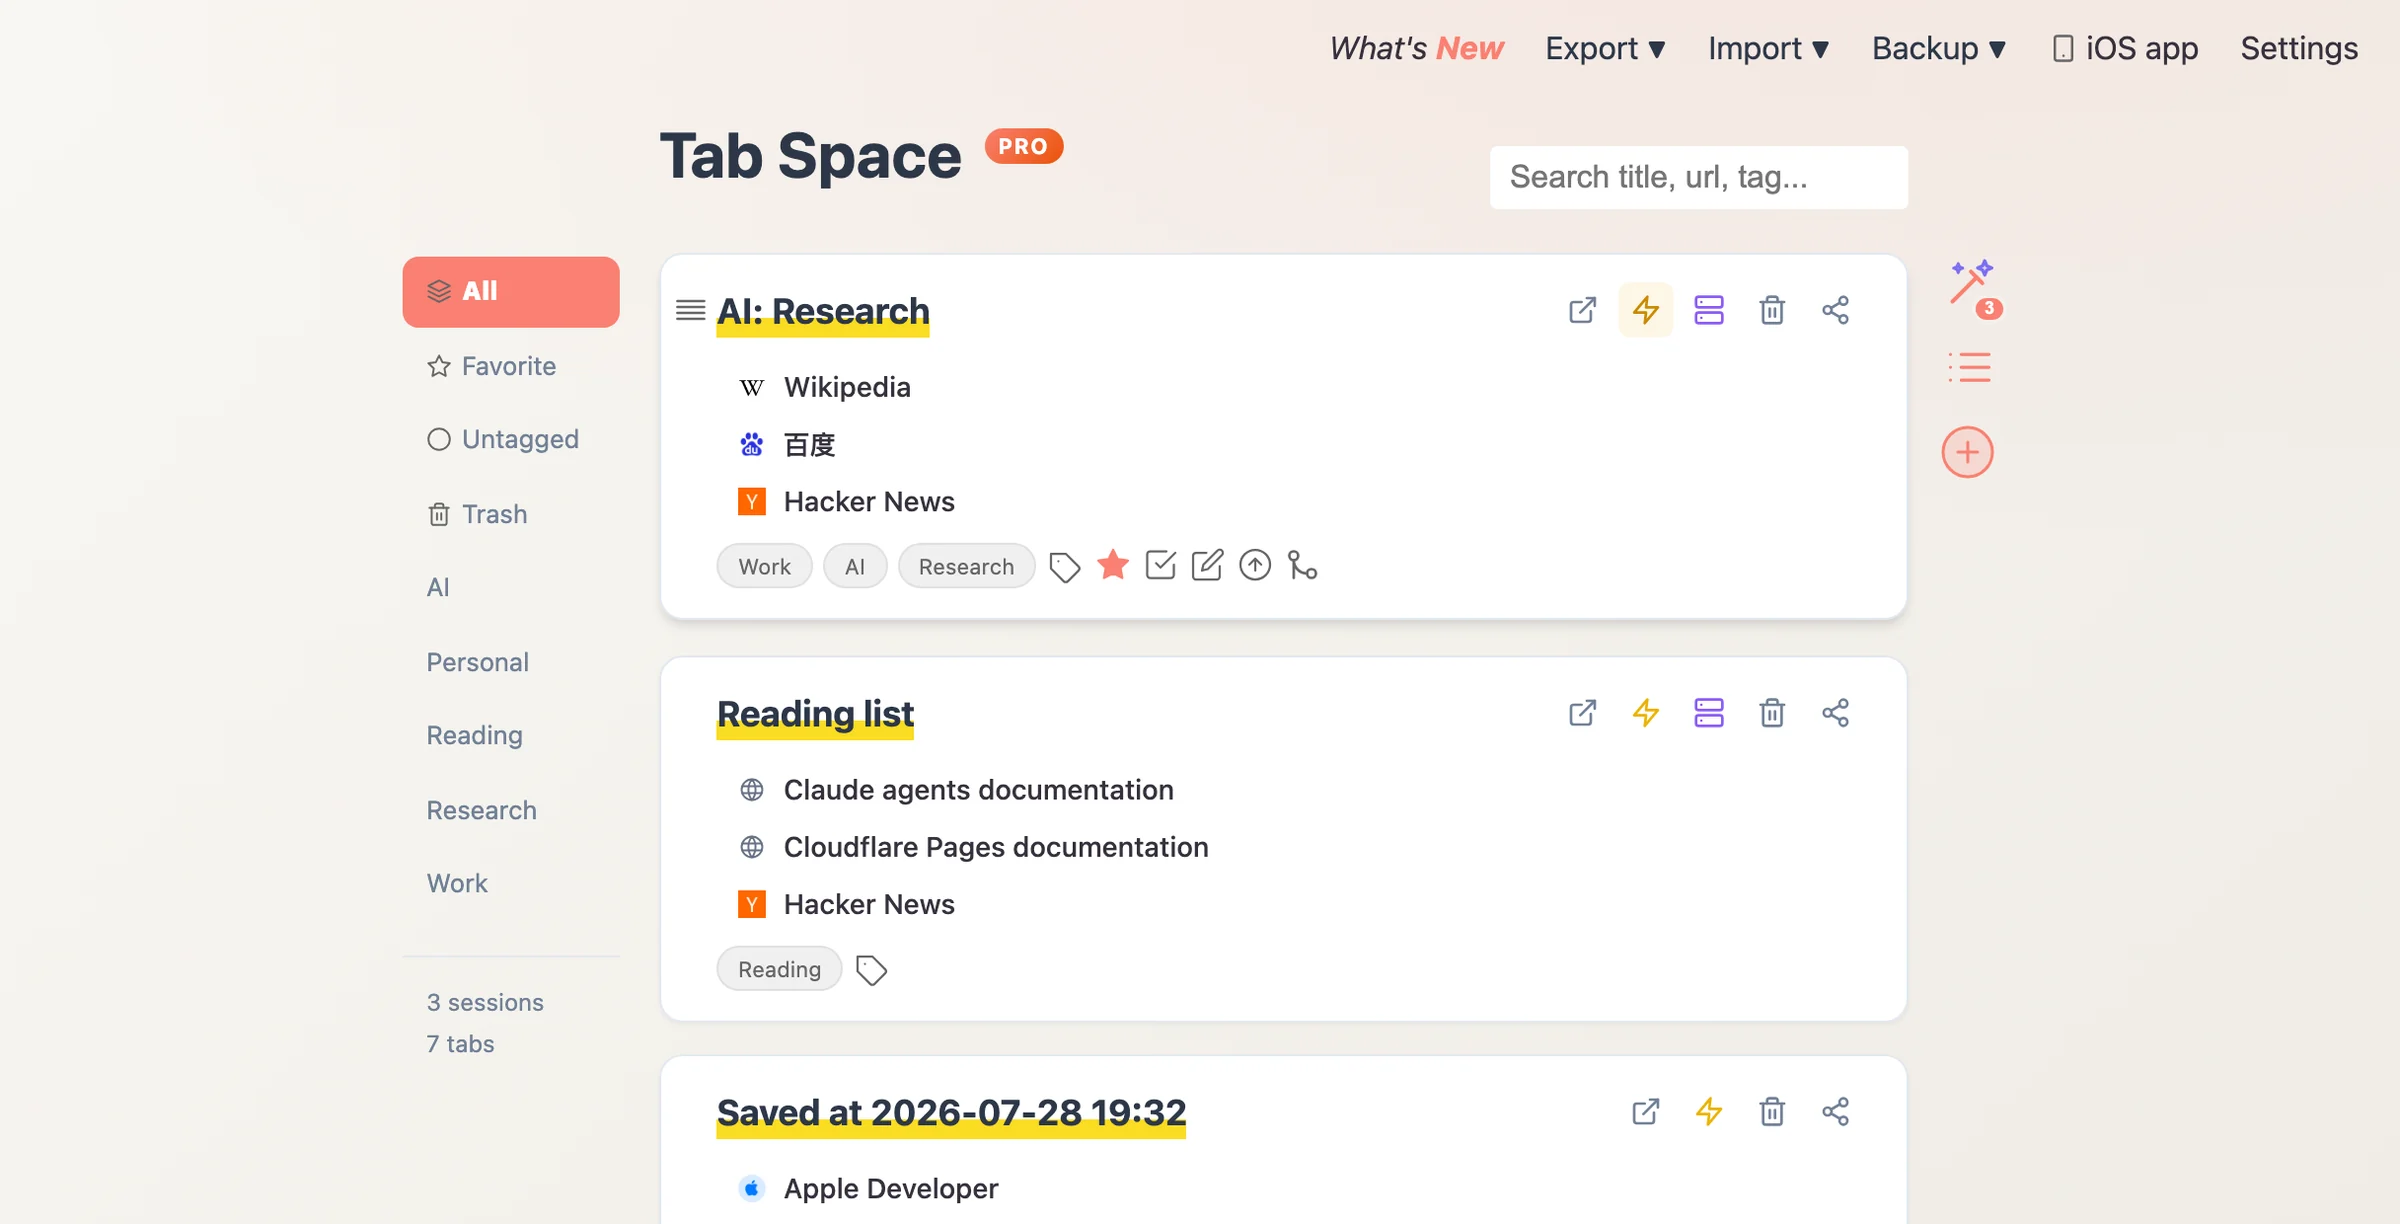Click the purple stacked rows icon on AI: Research
This screenshot has height=1224, width=2400.
1709,310
